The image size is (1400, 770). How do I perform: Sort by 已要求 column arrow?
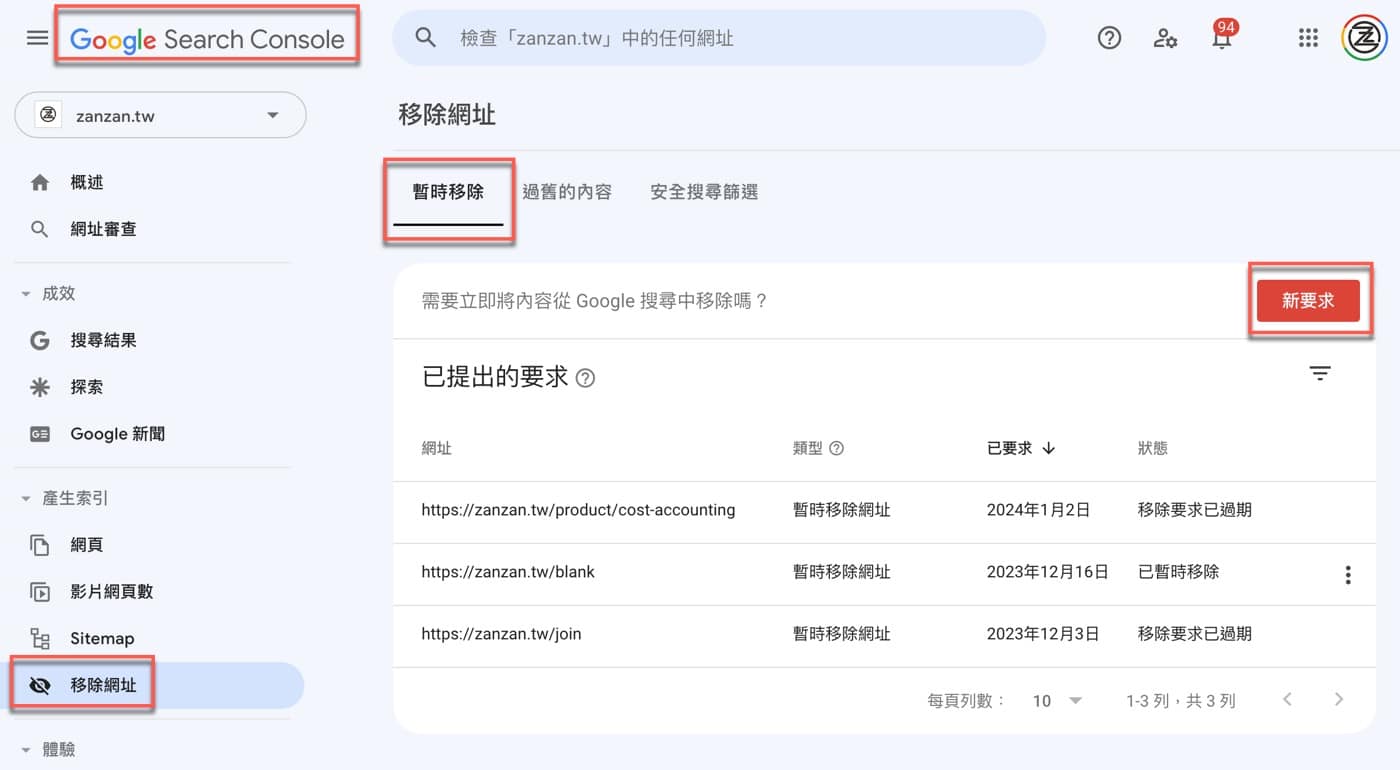[x=1048, y=449]
